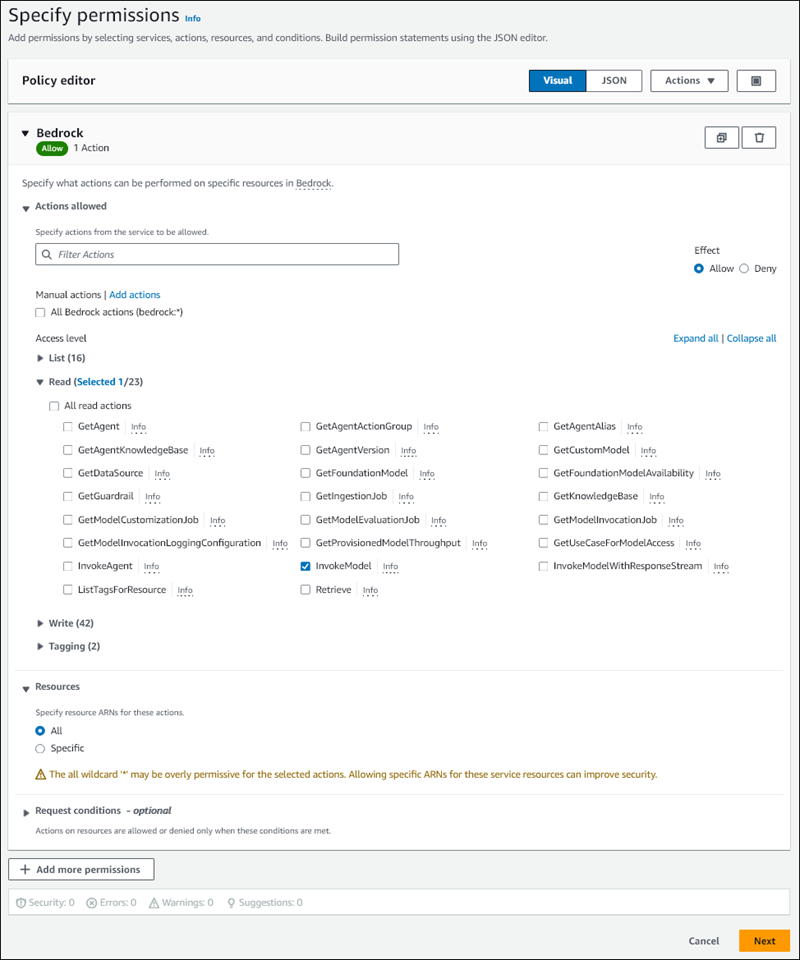
Task: Click the Next button
Action: coord(764,941)
